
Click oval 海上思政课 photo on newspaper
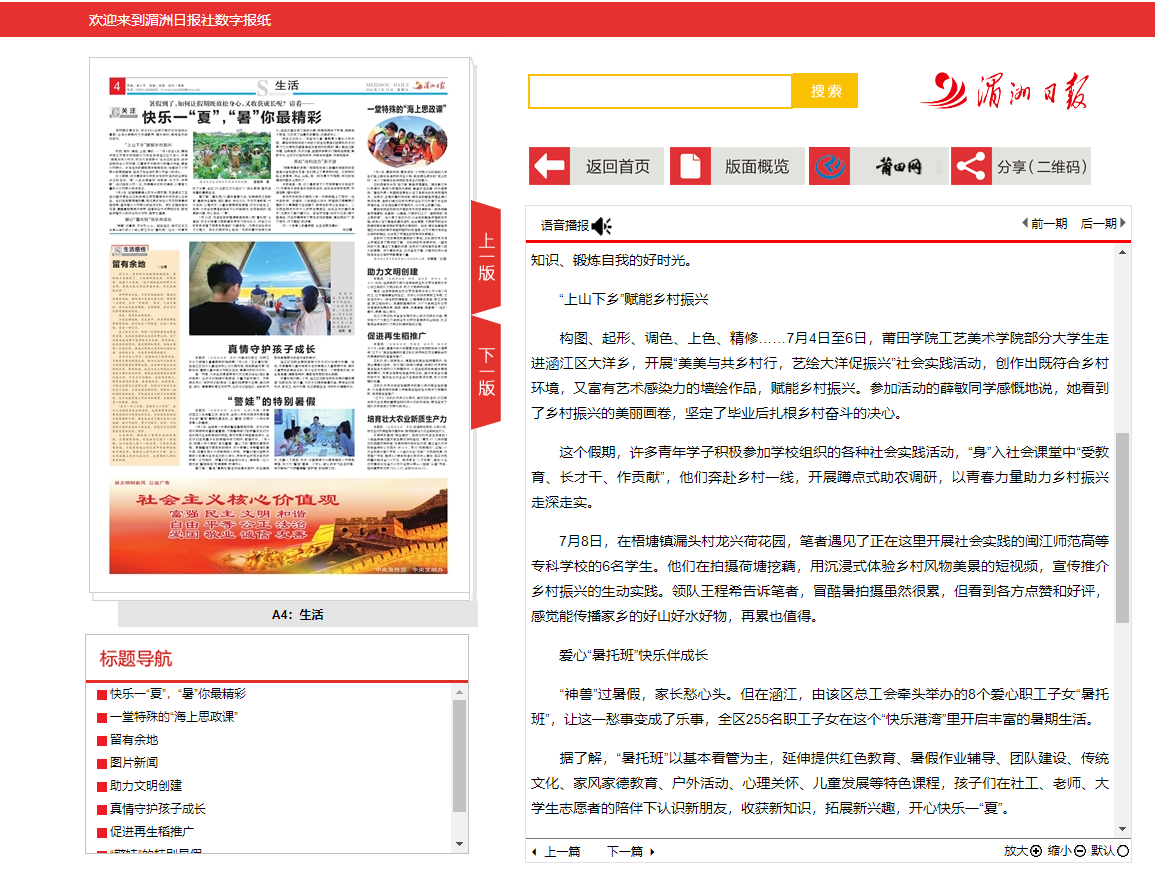(407, 140)
